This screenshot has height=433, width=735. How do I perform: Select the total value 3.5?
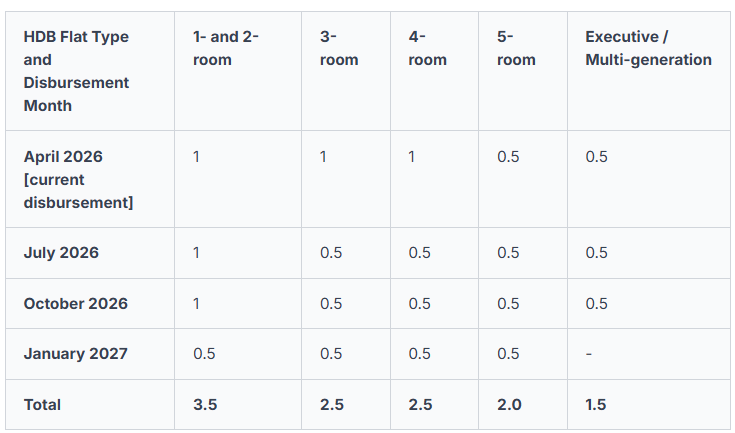click(205, 405)
